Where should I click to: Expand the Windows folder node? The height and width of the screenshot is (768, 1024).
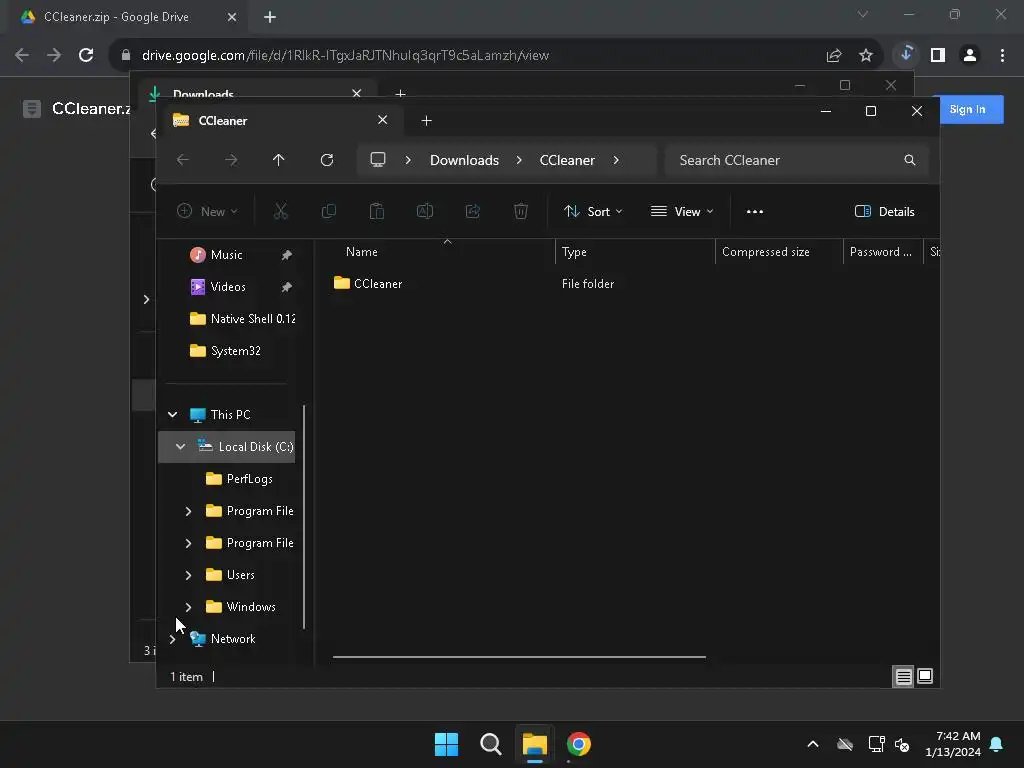click(188, 607)
